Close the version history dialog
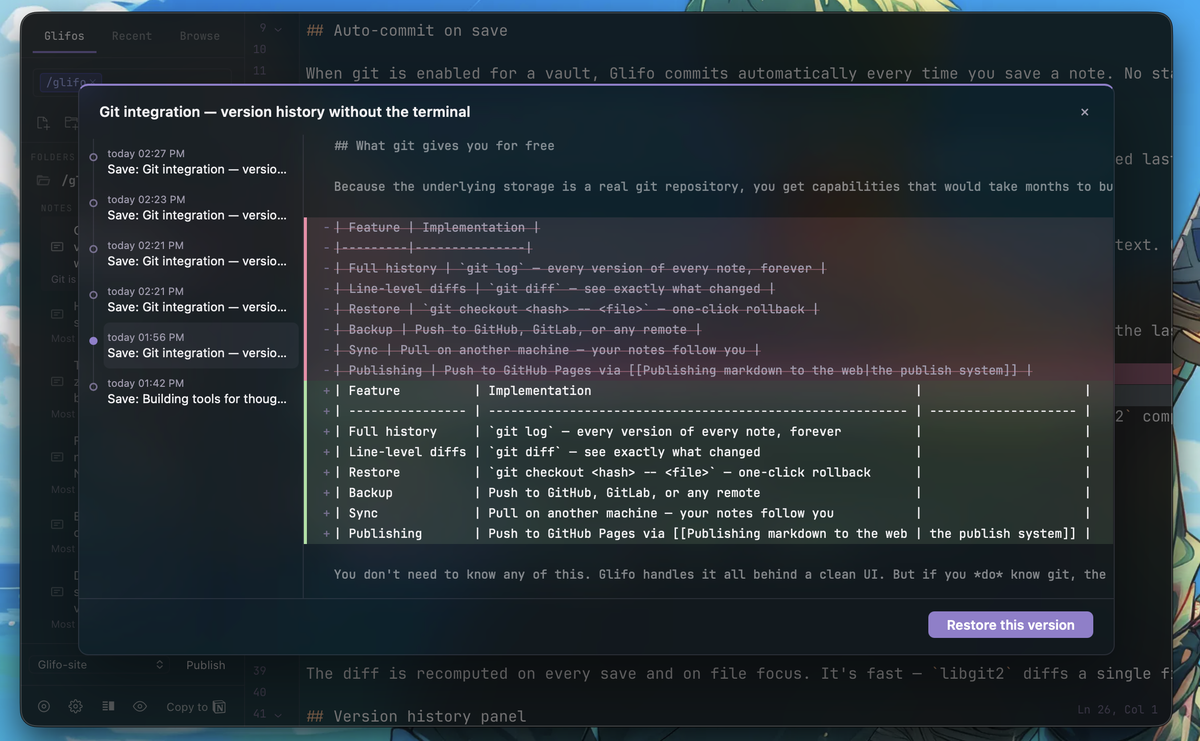The width and height of the screenshot is (1200, 741). coord(1085,112)
